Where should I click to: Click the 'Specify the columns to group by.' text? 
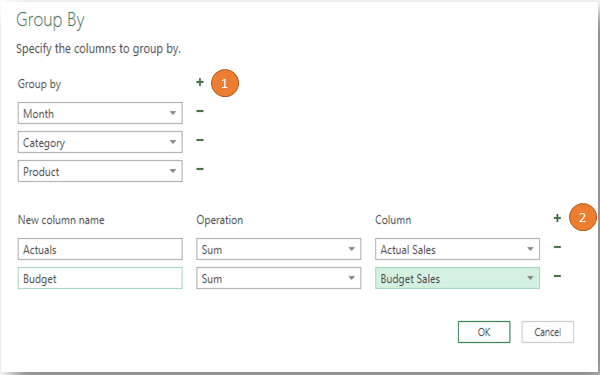click(98, 49)
